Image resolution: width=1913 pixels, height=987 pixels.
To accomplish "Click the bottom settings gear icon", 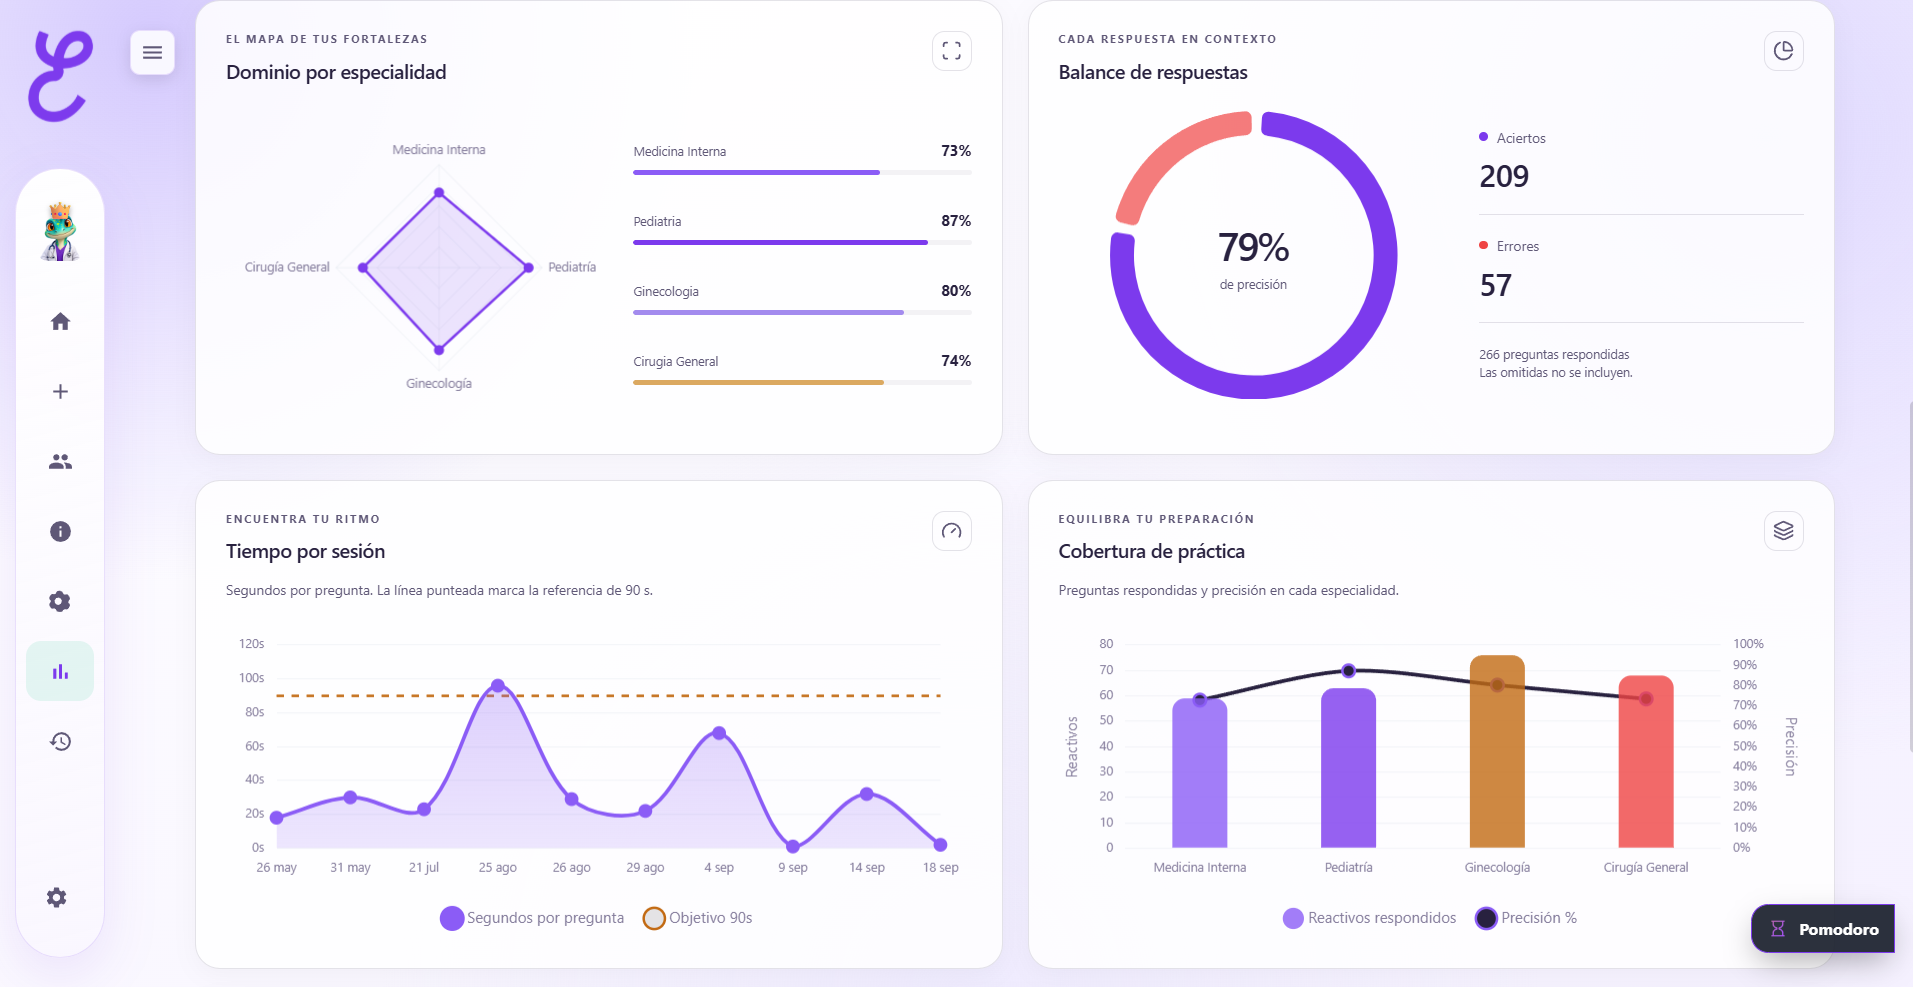I will (x=57, y=897).
